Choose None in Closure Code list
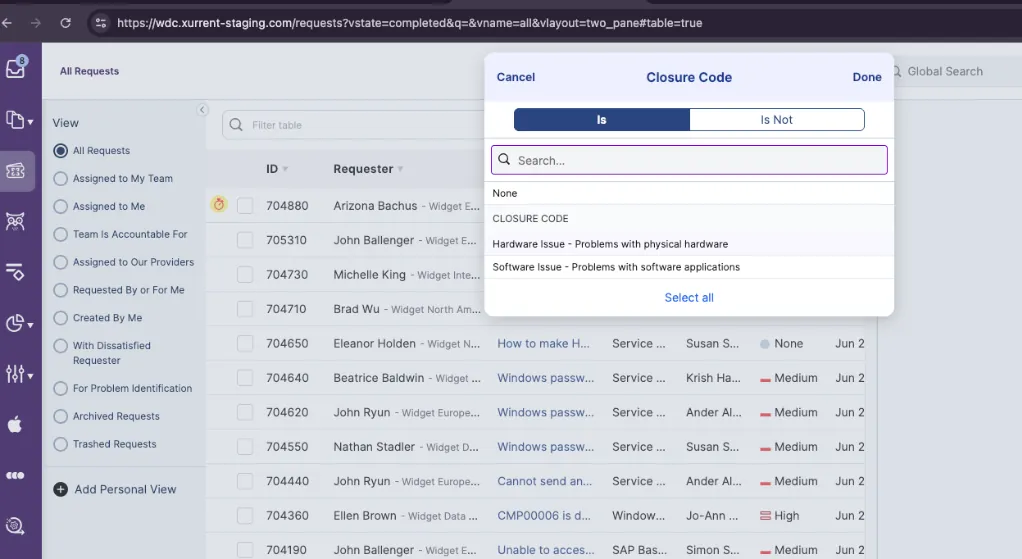1022x559 pixels. point(689,194)
